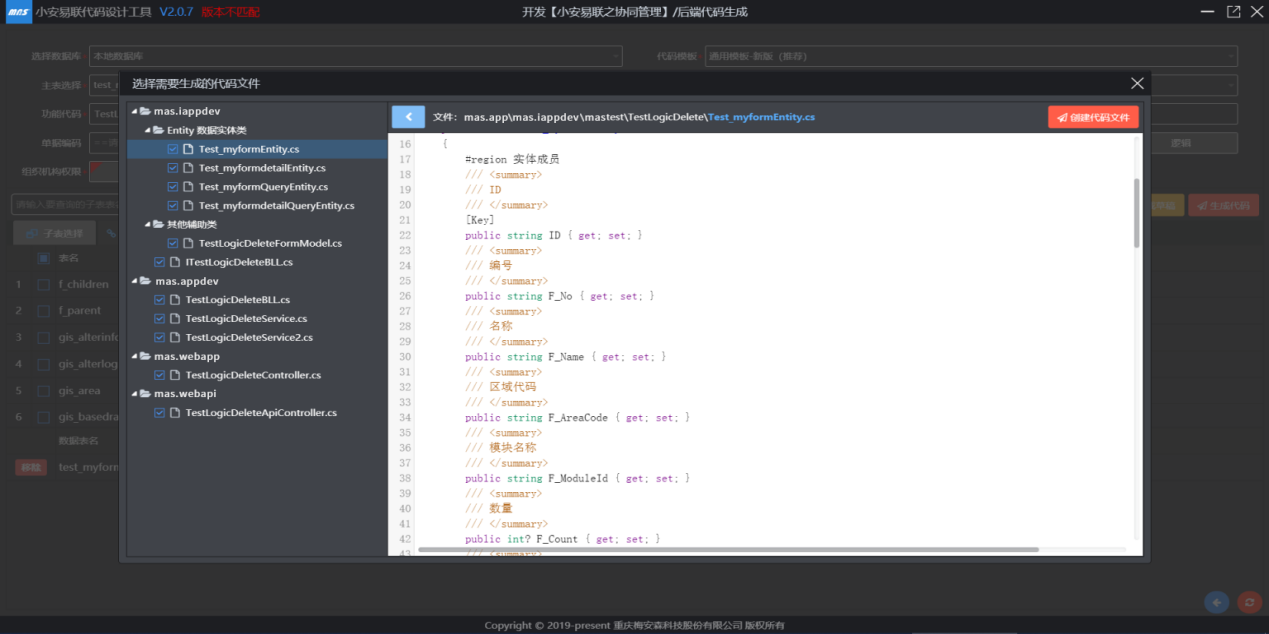Click the MAS app logo in title bar
This screenshot has height=634, width=1269.
click(x=17, y=12)
